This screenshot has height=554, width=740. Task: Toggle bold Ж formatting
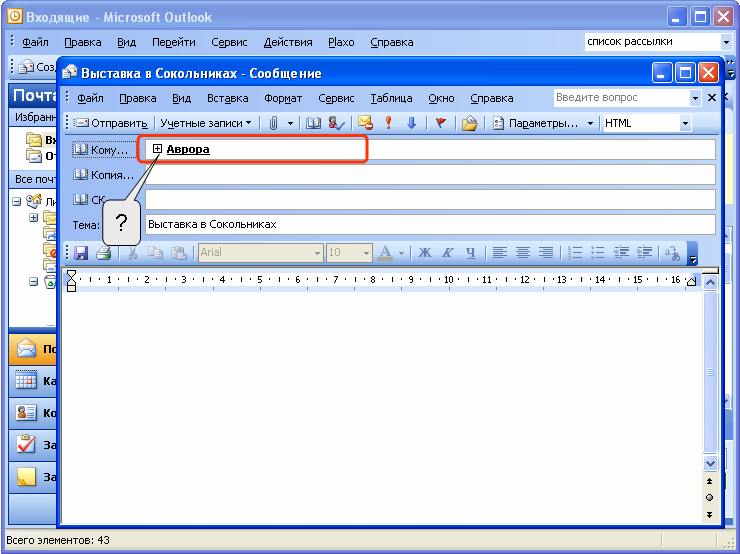(x=425, y=252)
